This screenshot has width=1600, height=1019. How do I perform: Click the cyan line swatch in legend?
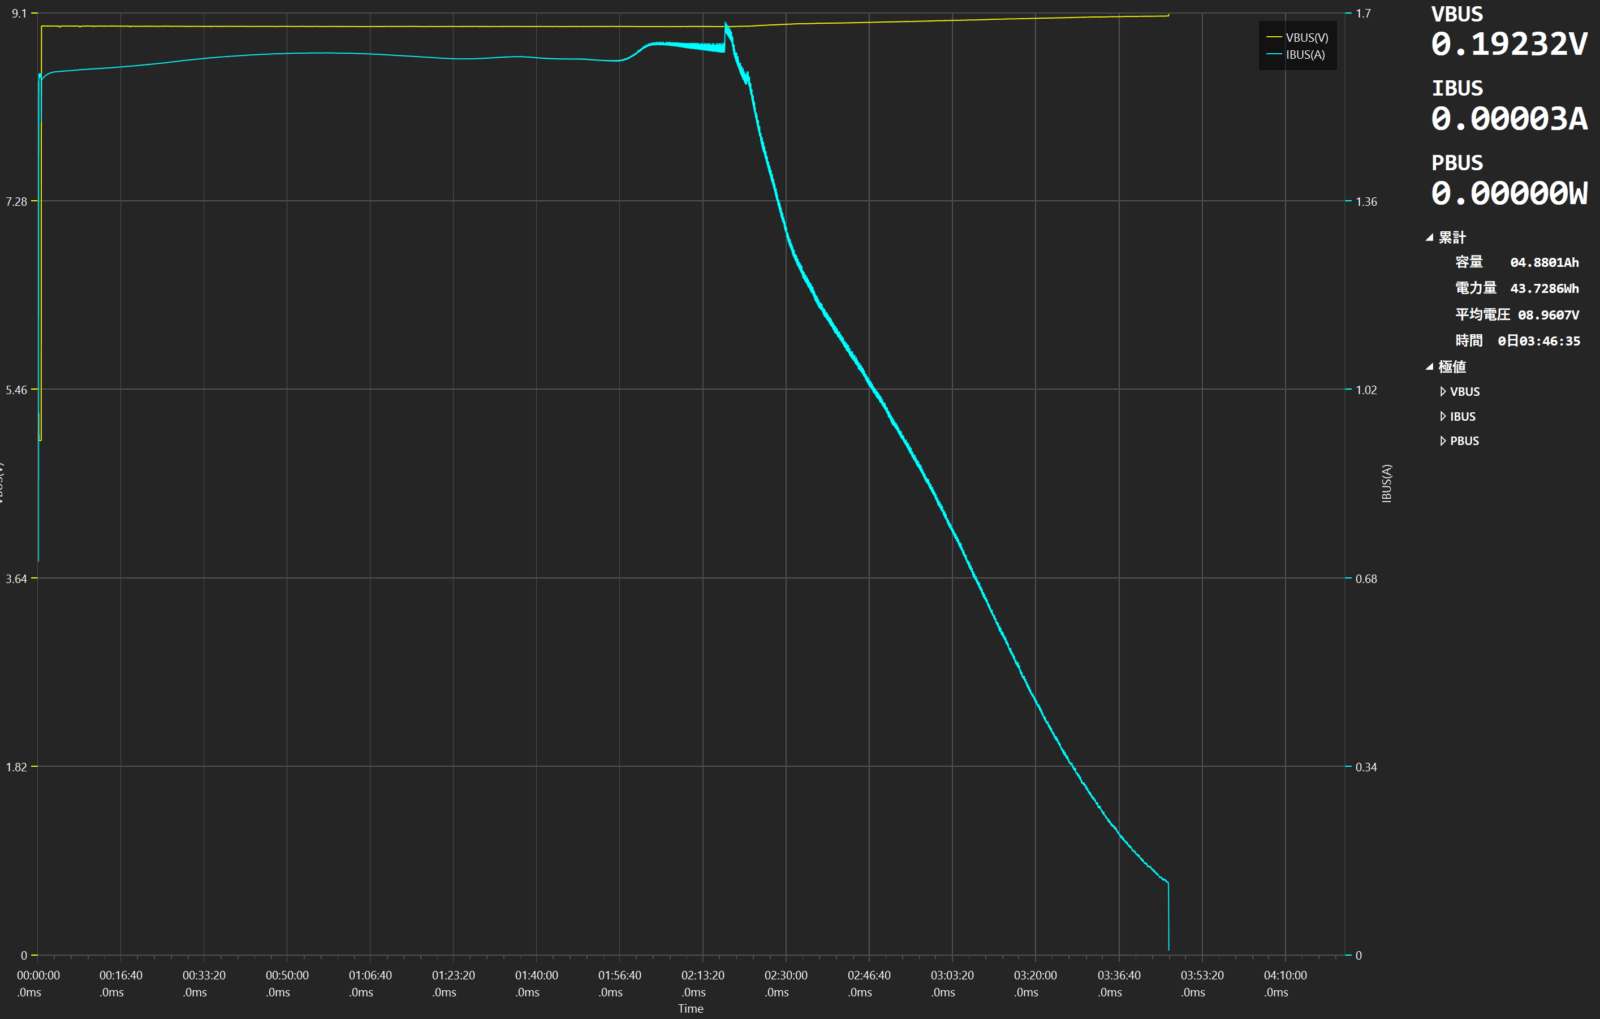(x=1273, y=55)
